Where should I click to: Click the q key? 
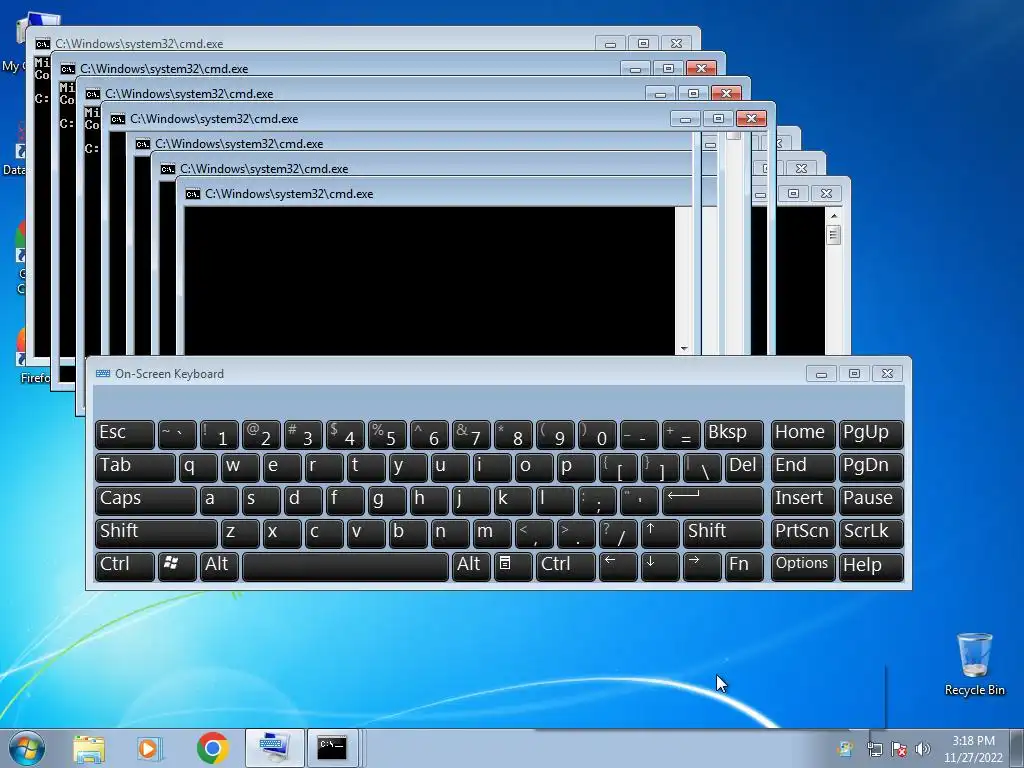(198, 467)
